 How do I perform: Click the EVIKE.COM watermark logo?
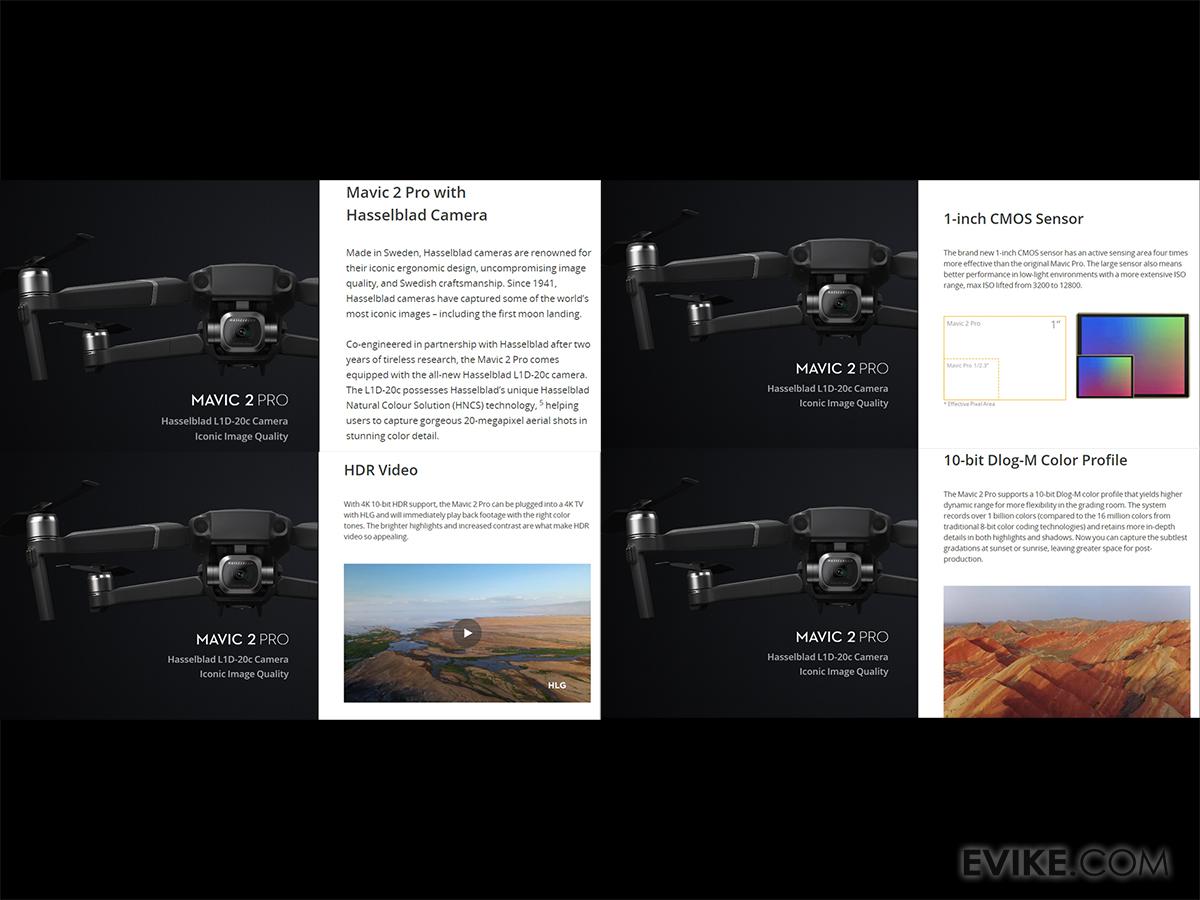[x=1064, y=862]
